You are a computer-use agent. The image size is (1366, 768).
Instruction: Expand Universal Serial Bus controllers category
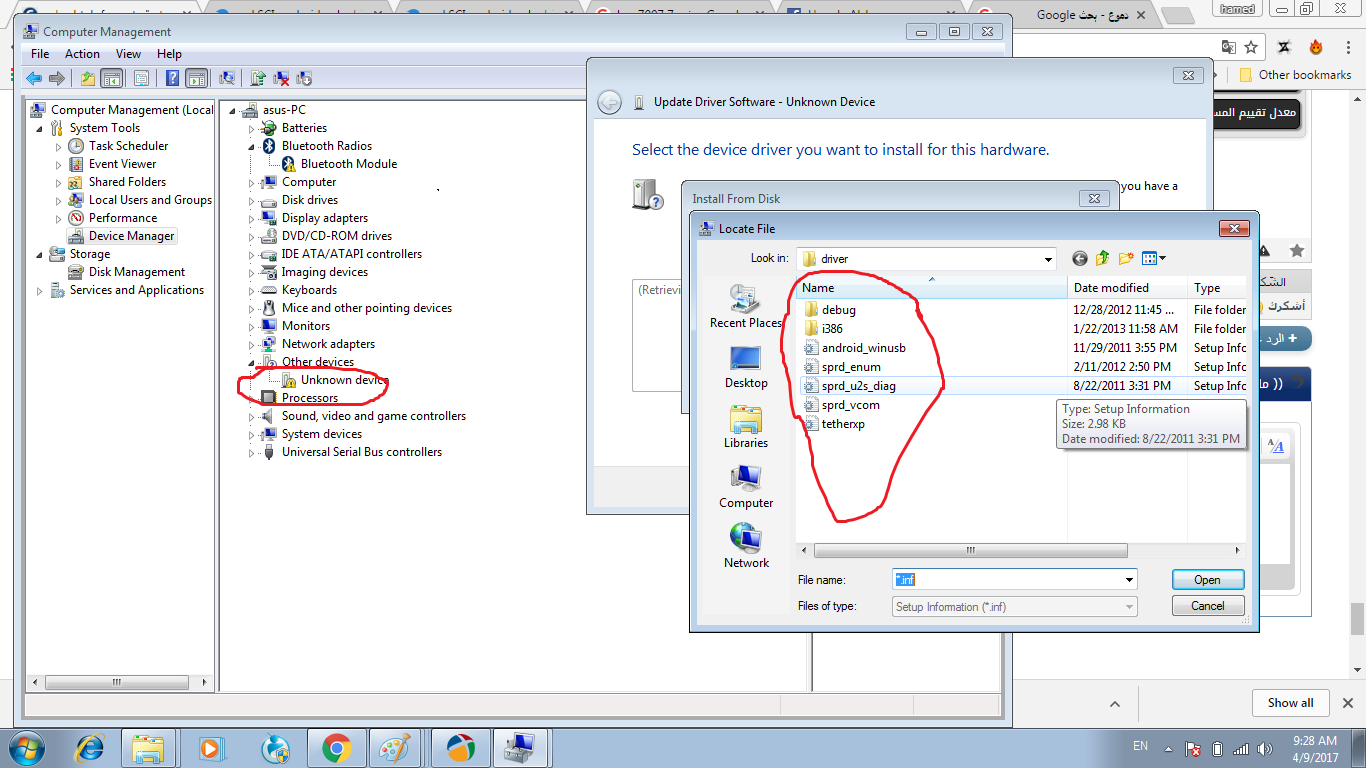coord(252,452)
